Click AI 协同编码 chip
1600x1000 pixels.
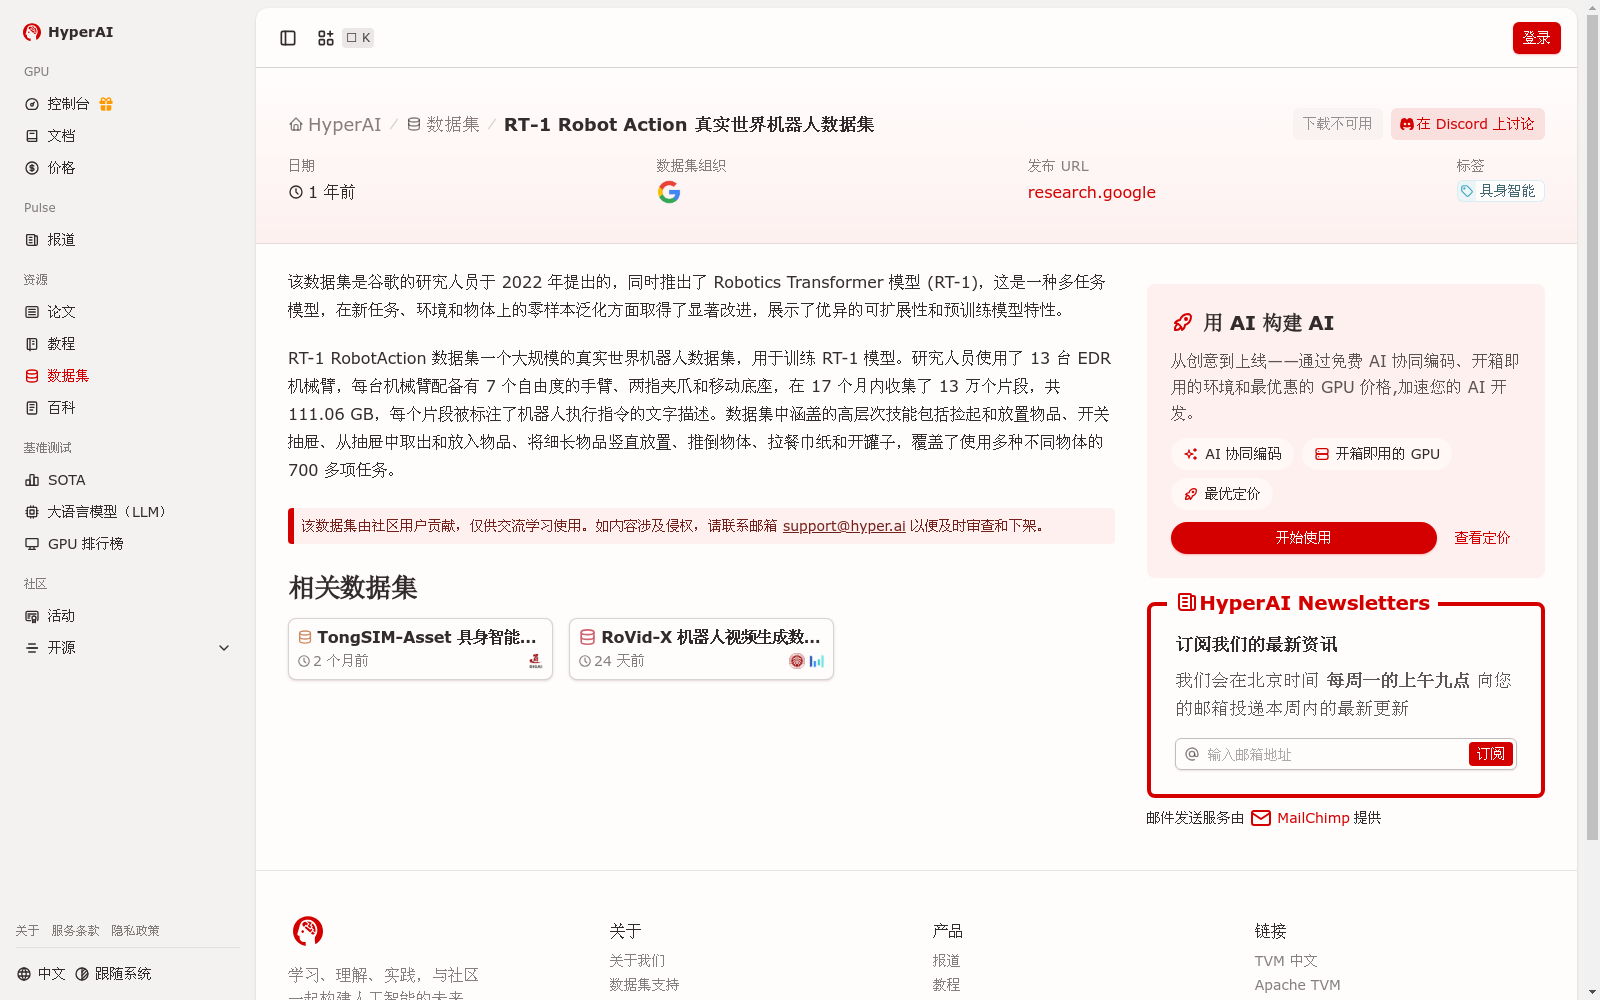point(1232,454)
